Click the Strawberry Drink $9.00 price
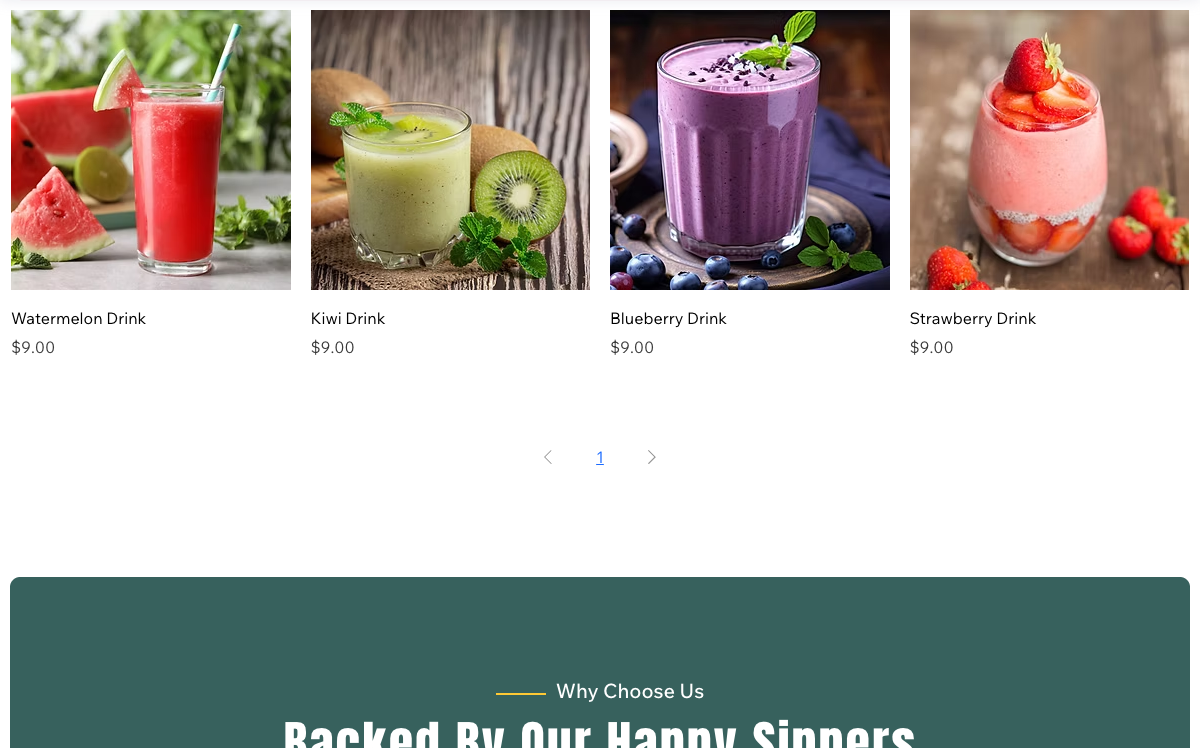The image size is (1200, 748). [932, 347]
